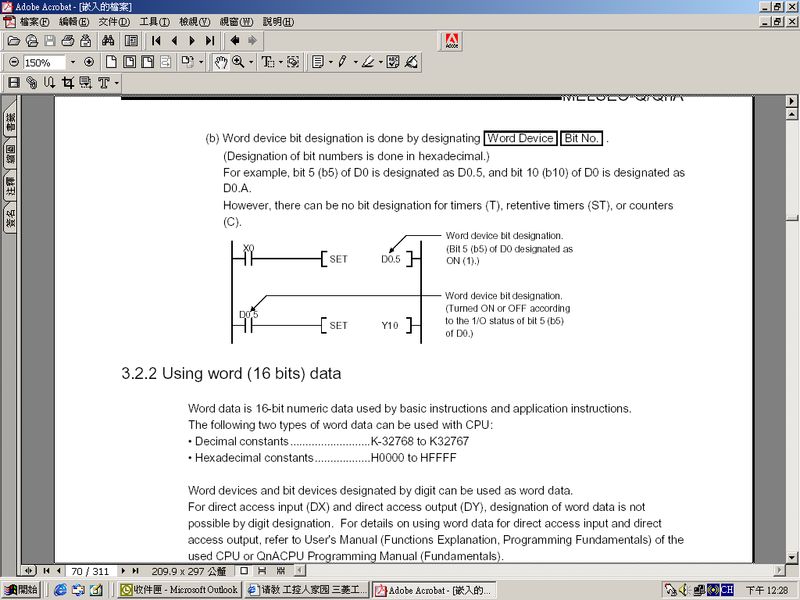Expand the Text Select tool dropdown
This screenshot has width=800, height=600.
(x=281, y=62)
